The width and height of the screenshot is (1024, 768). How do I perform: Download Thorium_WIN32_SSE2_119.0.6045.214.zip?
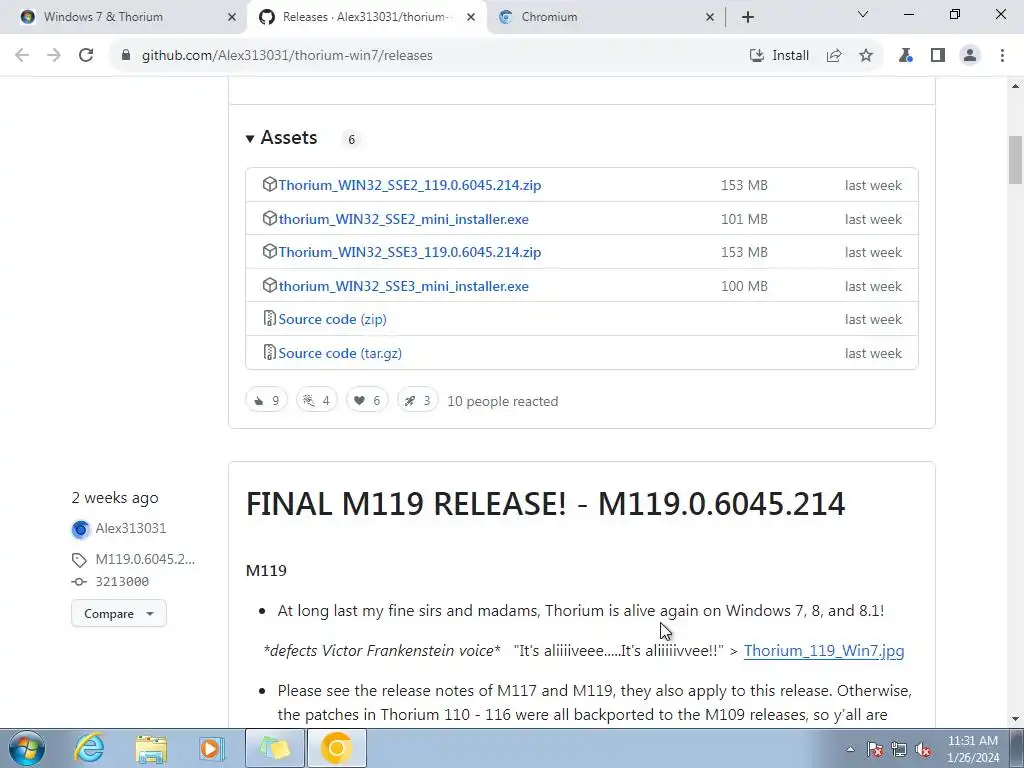coord(409,185)
